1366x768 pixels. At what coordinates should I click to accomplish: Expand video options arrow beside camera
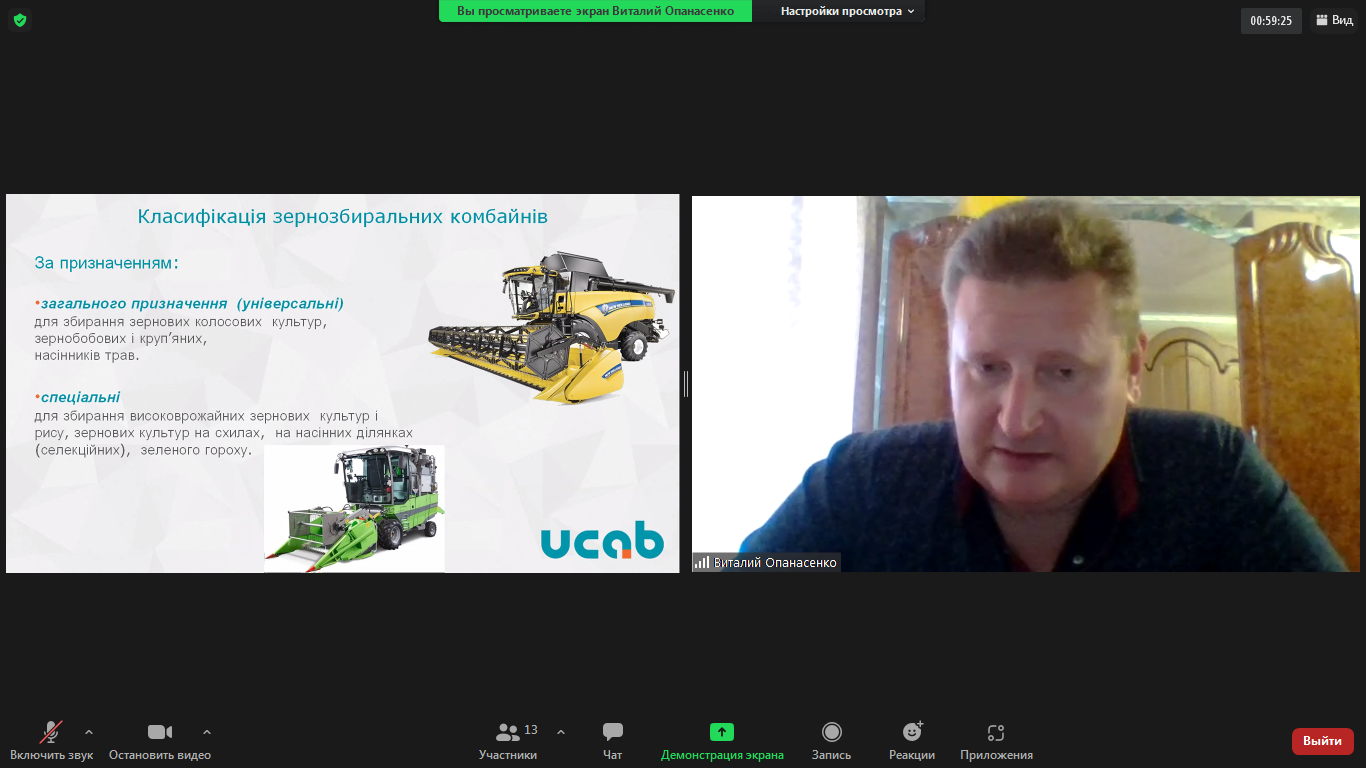207,732
